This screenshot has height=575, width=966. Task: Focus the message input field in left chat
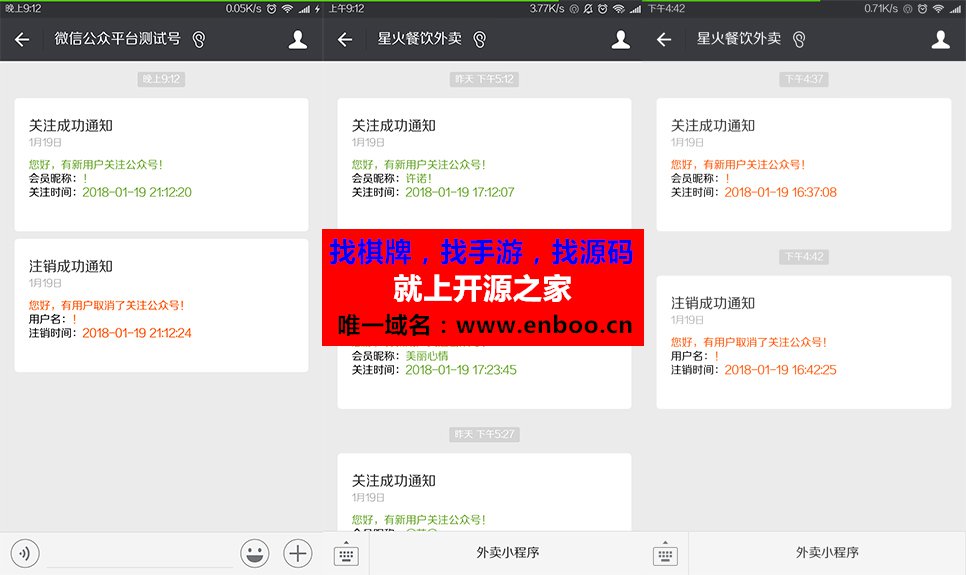pos(140,553)
